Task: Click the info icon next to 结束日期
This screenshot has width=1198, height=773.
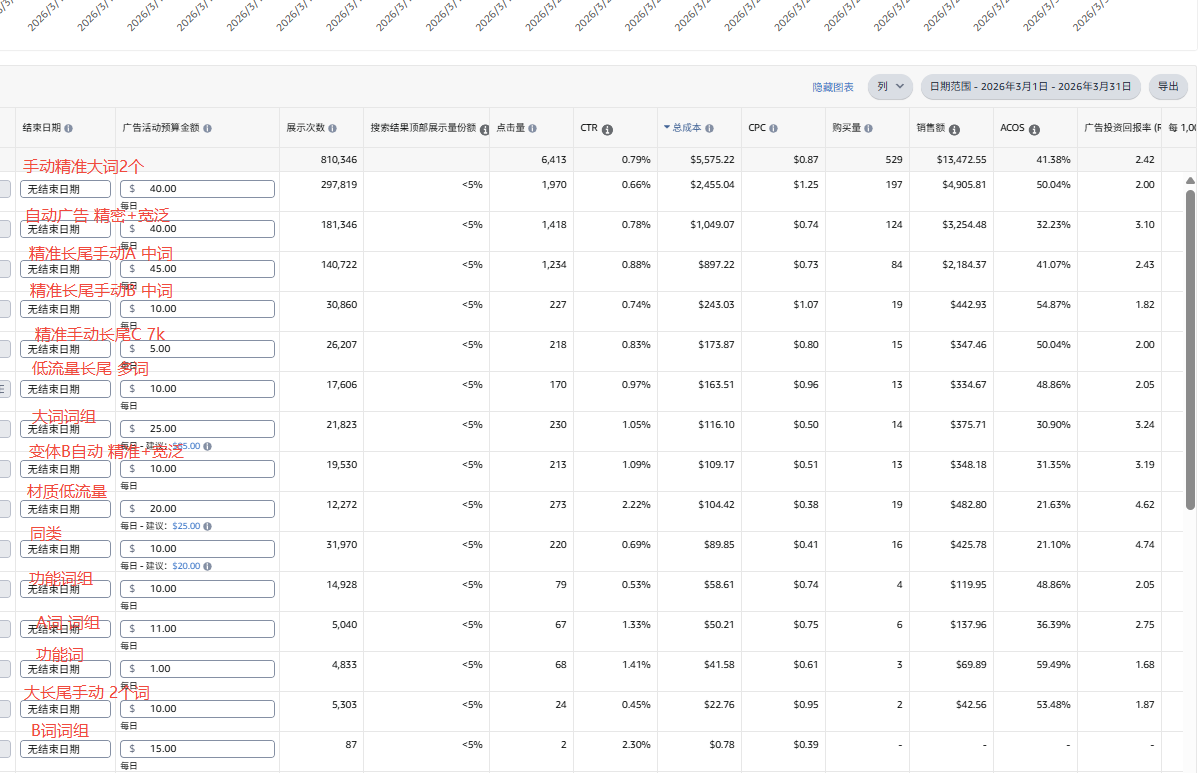Action: coord(69,128)
